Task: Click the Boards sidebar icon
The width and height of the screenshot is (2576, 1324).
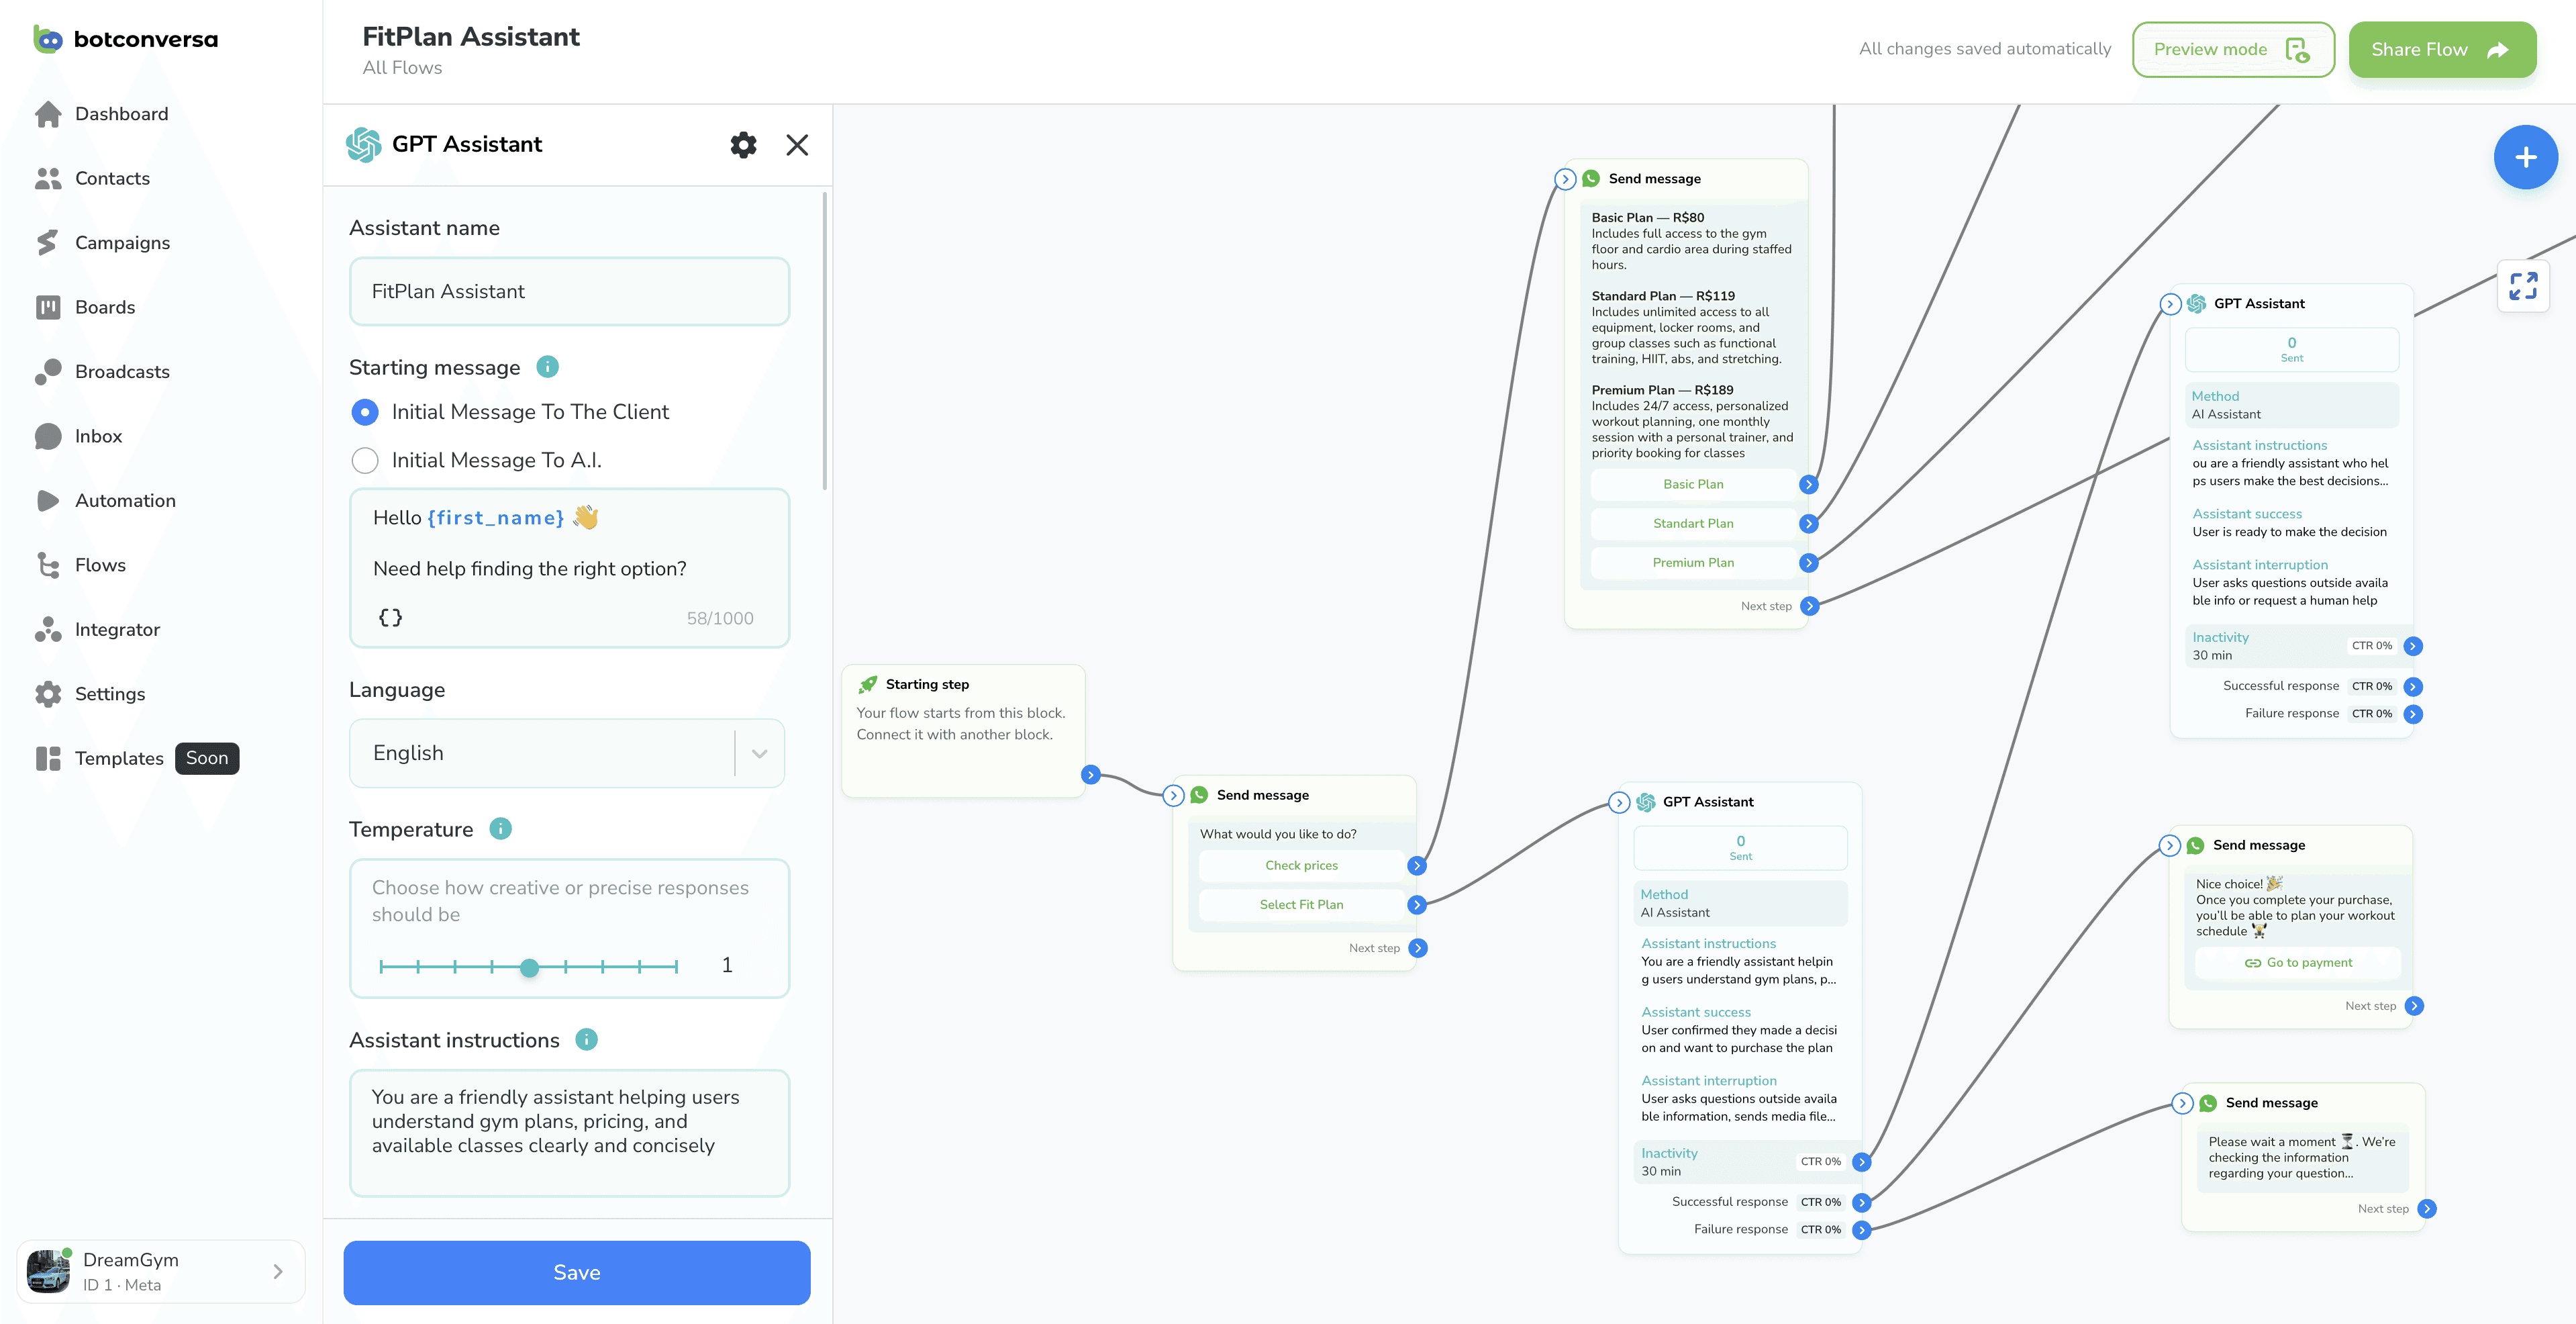Action: (x=48, y=307)
